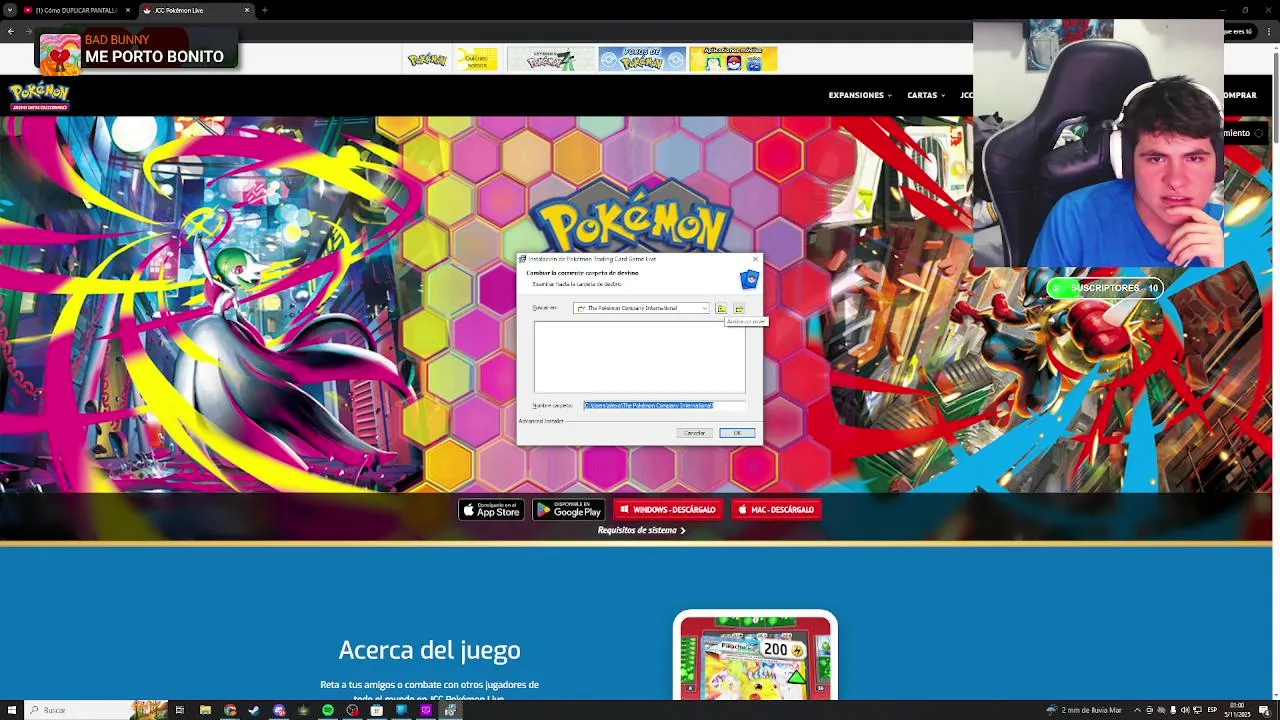1280x720 pixels.
Task: Click the browser back arrow
Action: pos(11,32)
